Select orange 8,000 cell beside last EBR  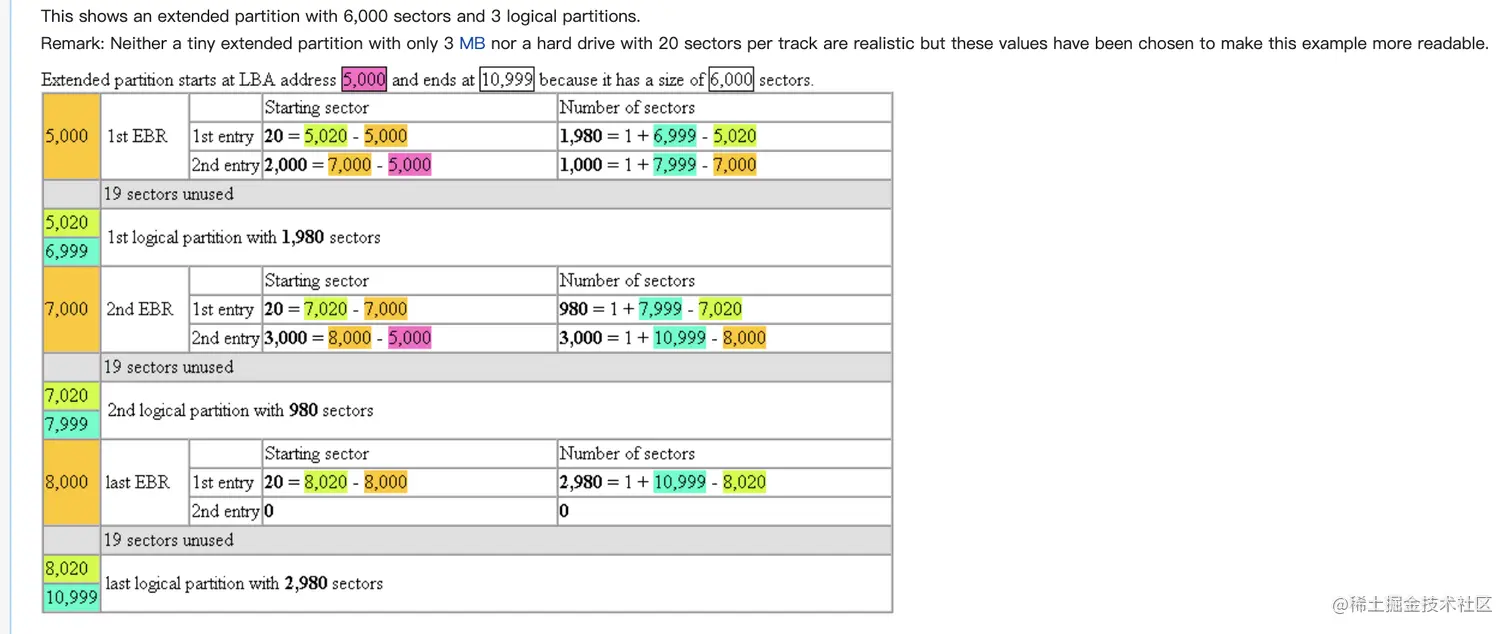71,482
